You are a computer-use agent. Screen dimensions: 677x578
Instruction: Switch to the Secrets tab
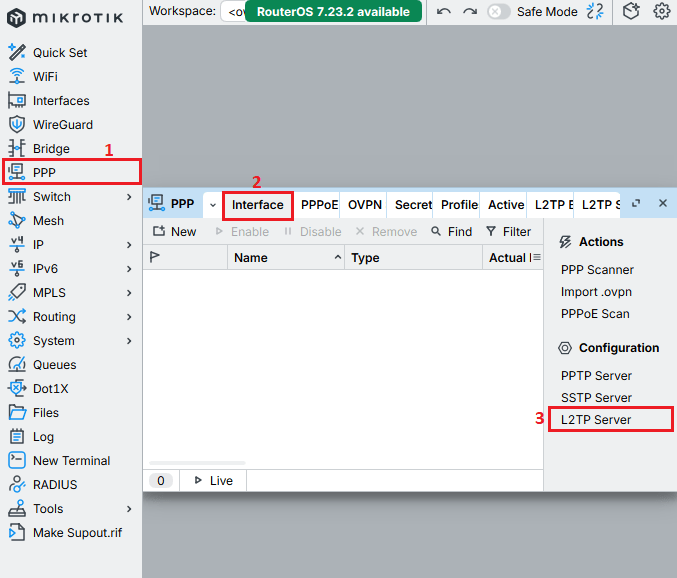pos(413,205)
